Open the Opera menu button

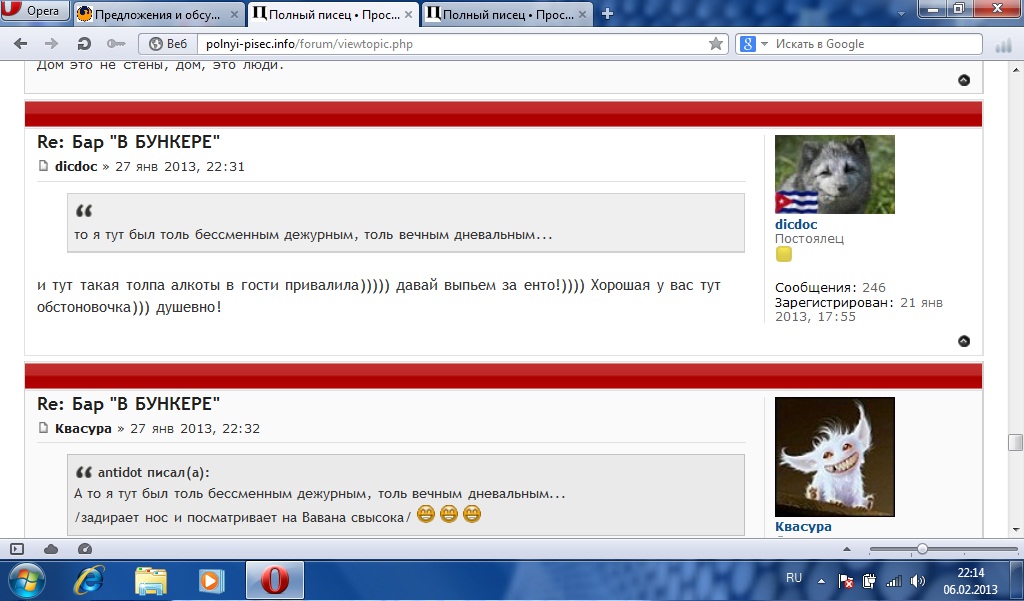coord(34,10)
